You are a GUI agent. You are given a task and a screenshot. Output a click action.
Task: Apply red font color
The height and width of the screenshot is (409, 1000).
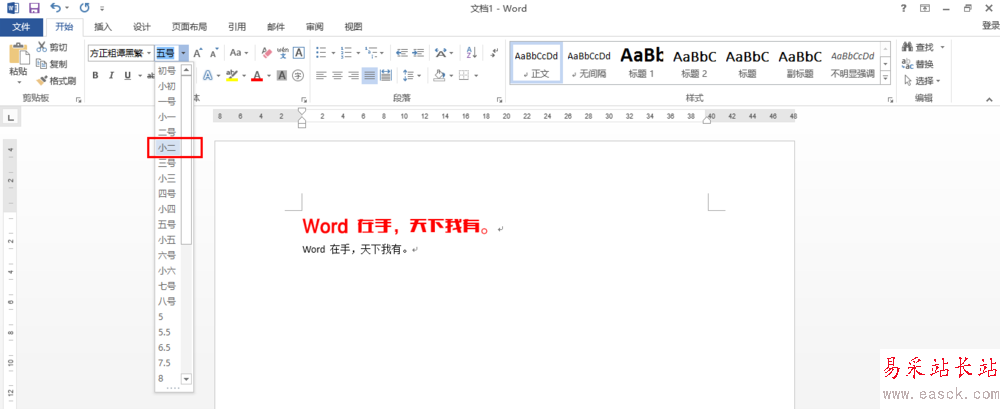point(257,75)
